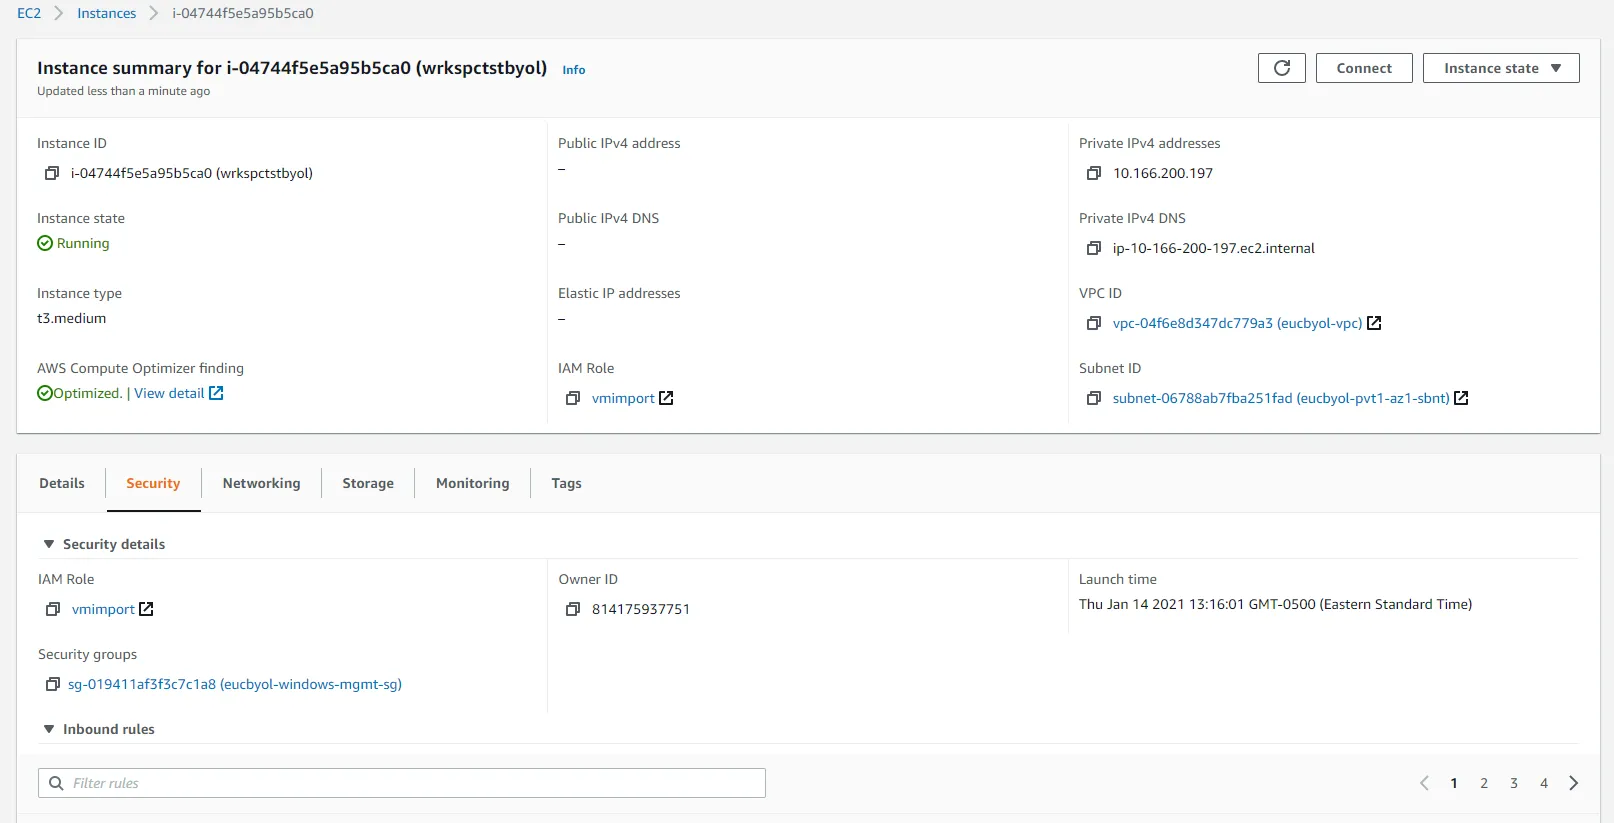
Task: Copy the Instance ID value
Action: pyautogui.click(x=52, y=173)
